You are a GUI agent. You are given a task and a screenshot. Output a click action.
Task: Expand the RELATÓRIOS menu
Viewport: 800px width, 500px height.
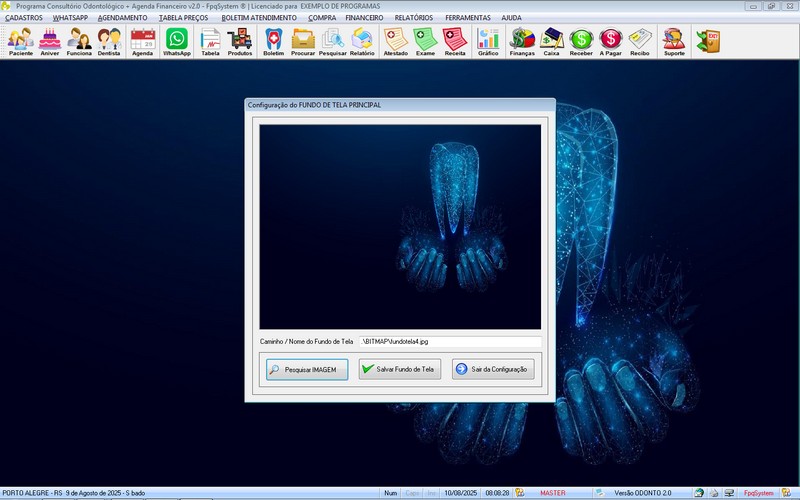414,18
